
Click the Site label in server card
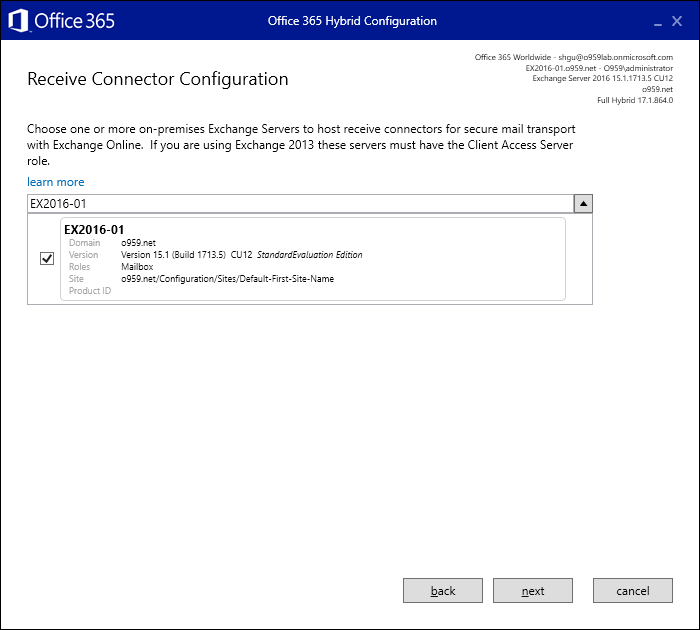coord(76,279)
